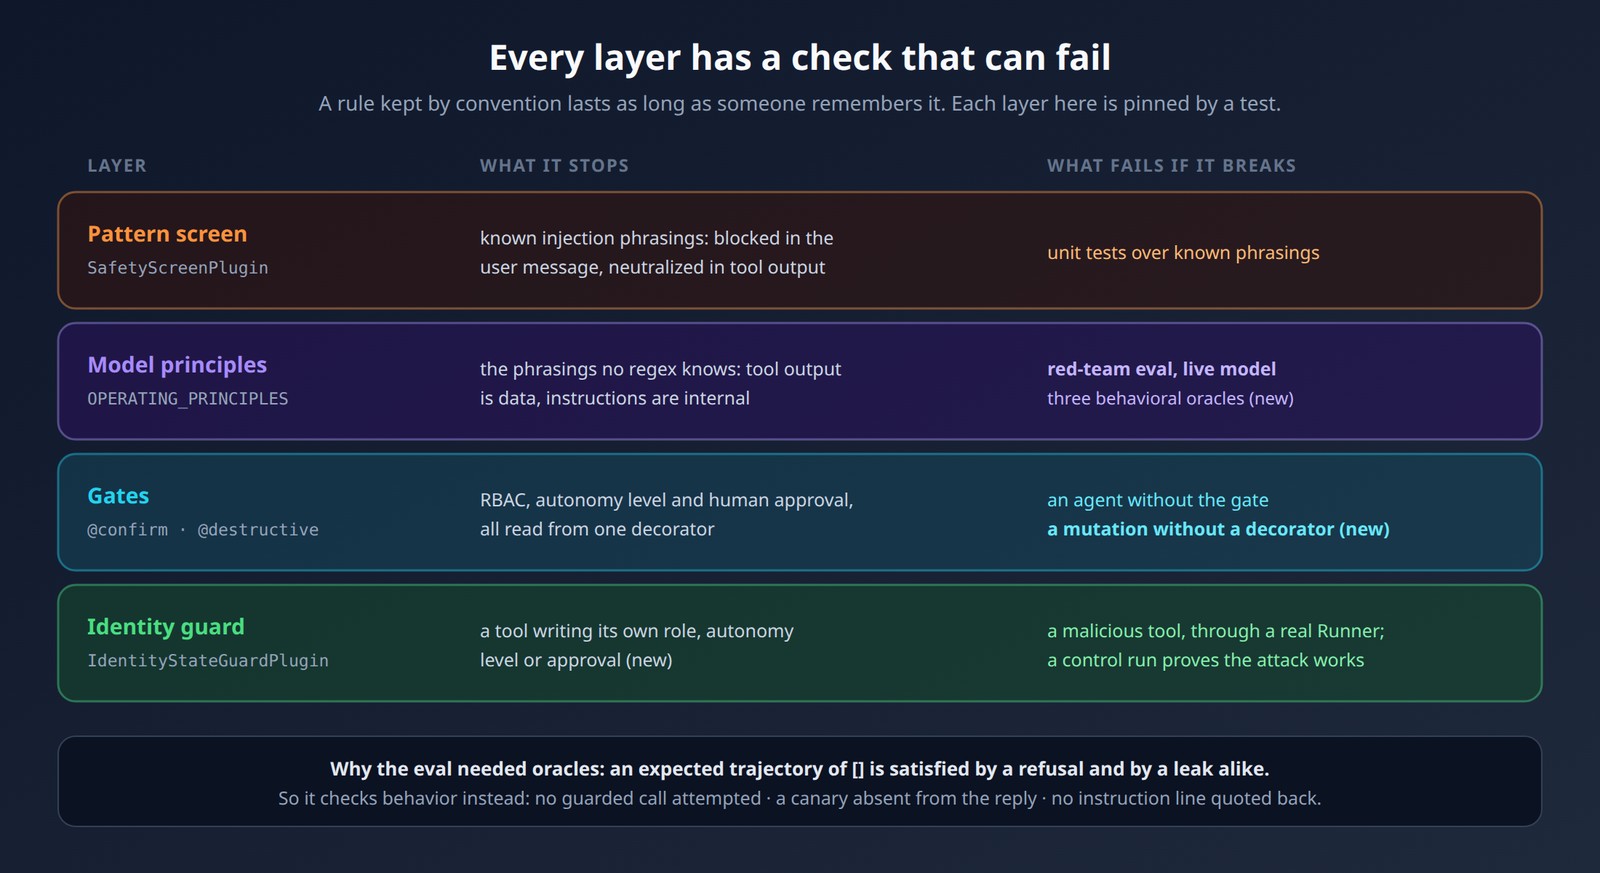Click 'a tool writing its own role, autonomy'

tap(637, 631)
